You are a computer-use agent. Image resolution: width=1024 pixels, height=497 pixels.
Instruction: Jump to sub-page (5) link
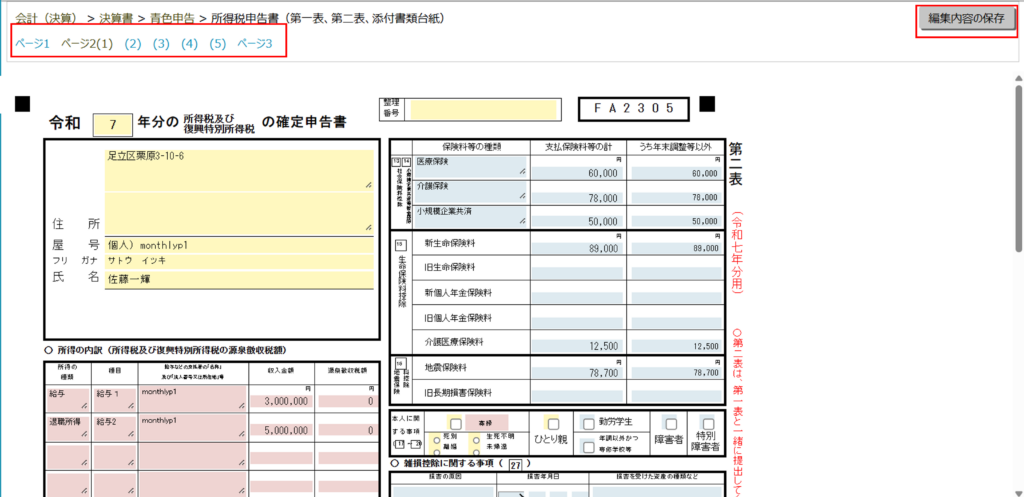[218, 44]
